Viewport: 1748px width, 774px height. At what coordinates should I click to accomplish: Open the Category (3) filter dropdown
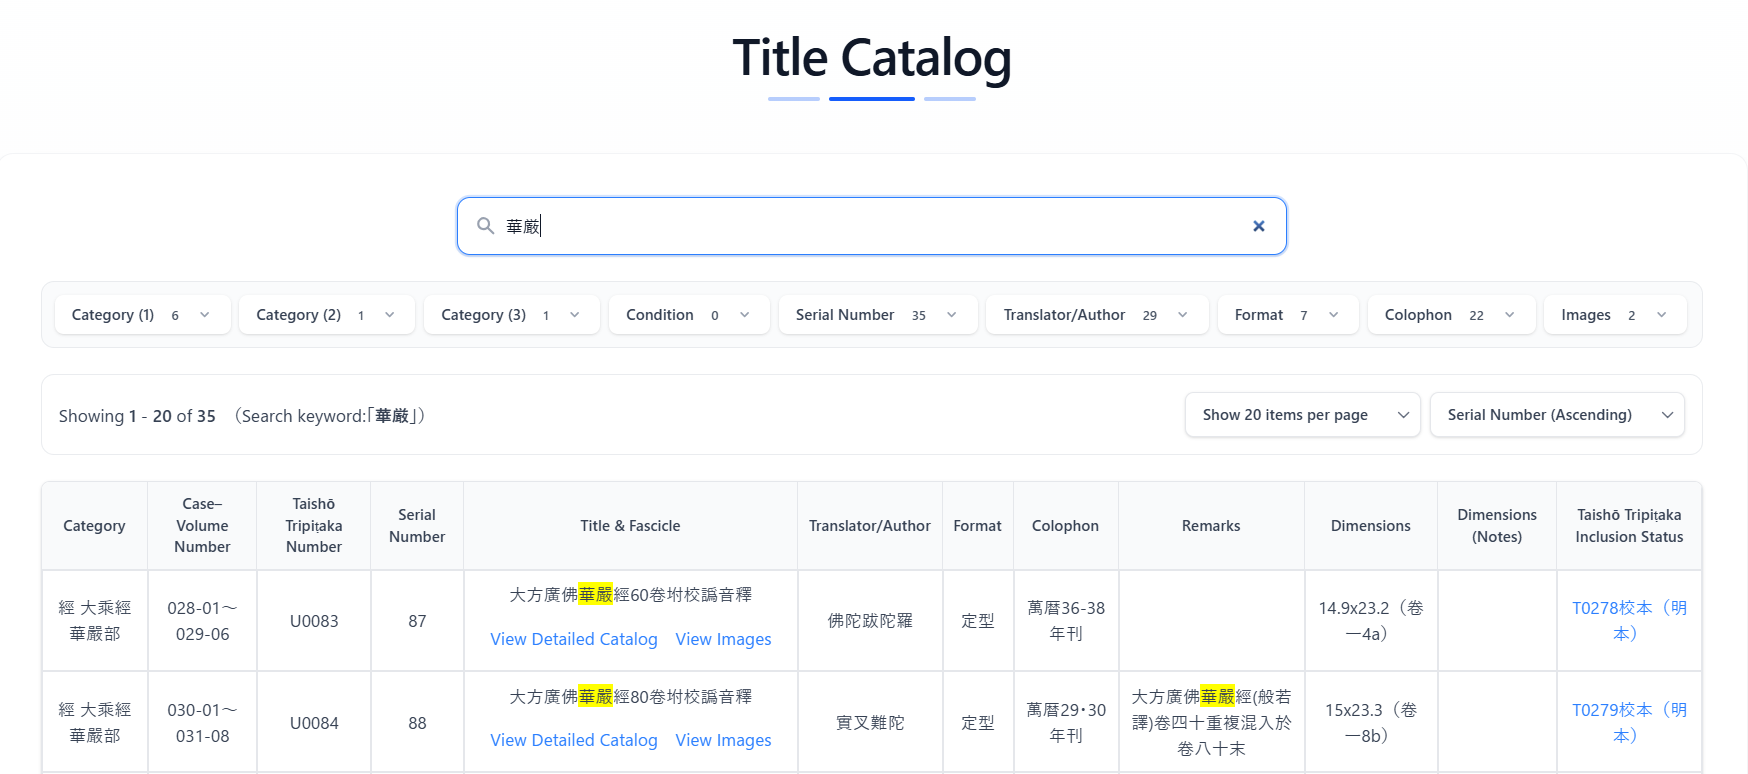(511, 315)
